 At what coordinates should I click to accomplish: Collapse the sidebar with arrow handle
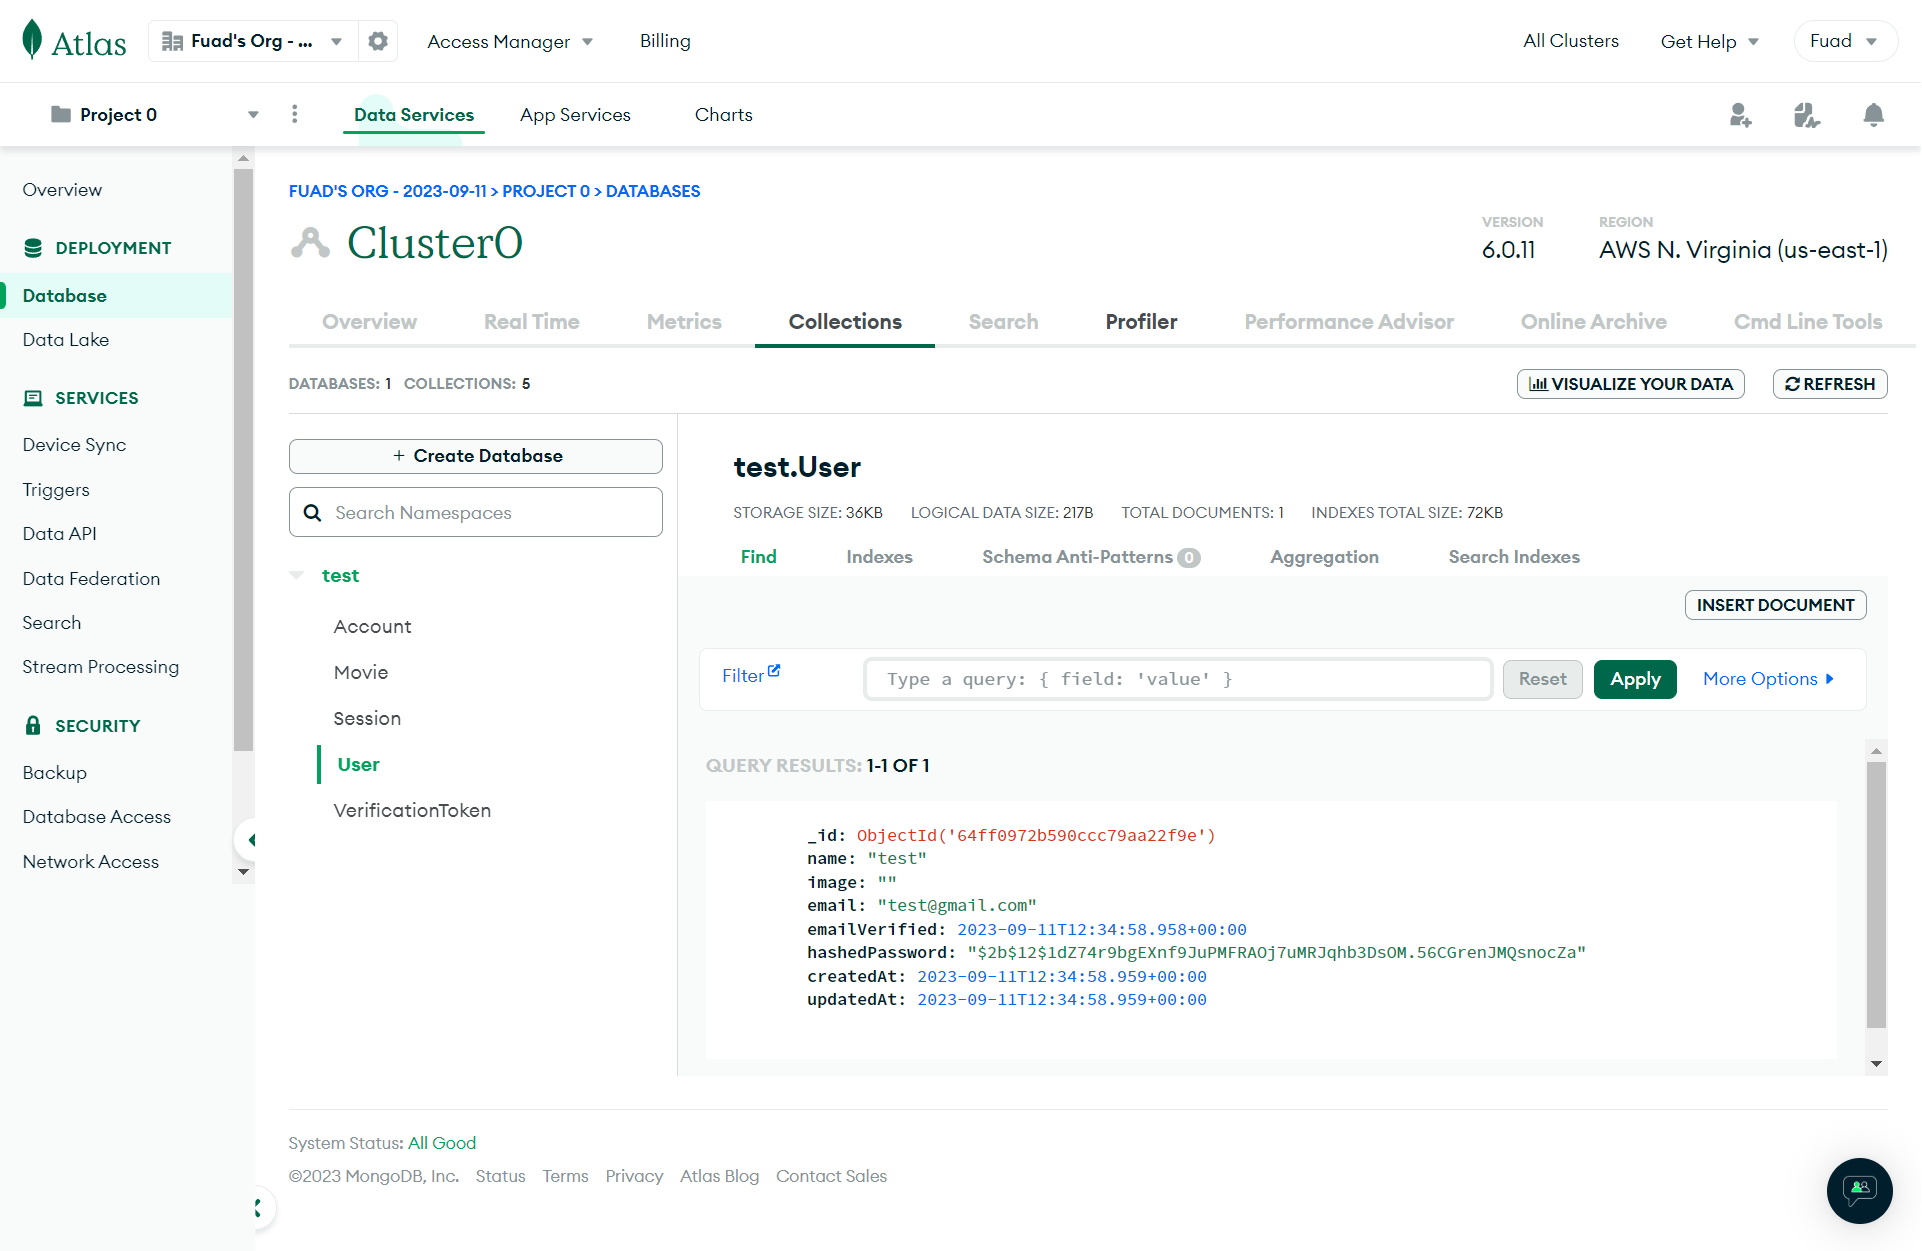click(x=249, y=840)
